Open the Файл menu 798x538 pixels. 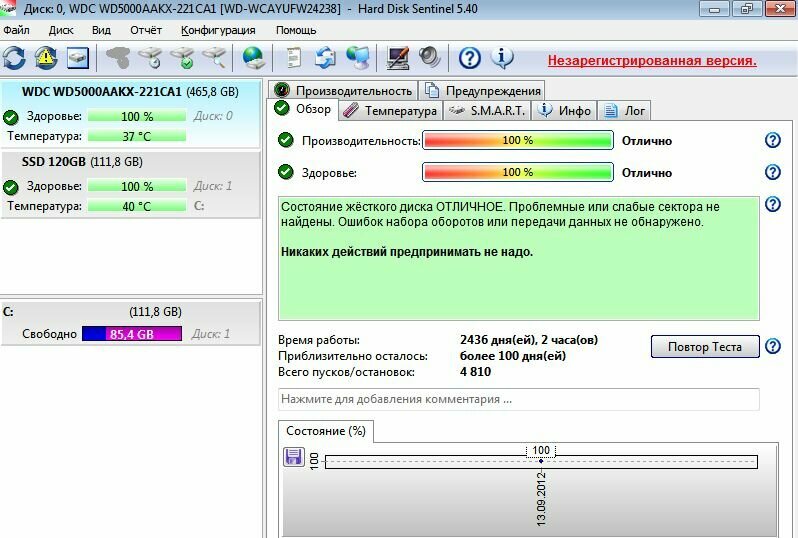point(16,30)
